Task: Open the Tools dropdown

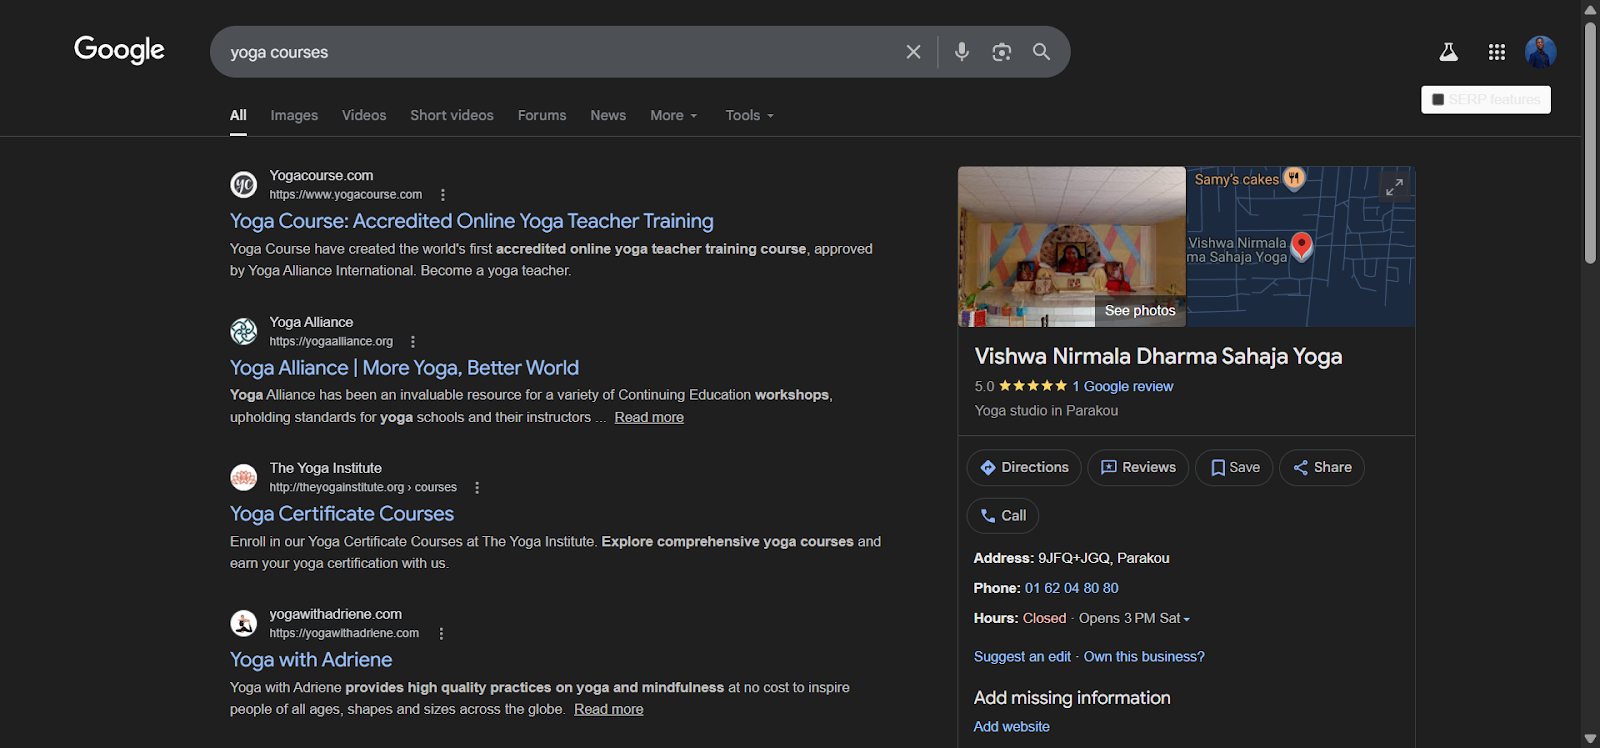Action: [750, 115]
